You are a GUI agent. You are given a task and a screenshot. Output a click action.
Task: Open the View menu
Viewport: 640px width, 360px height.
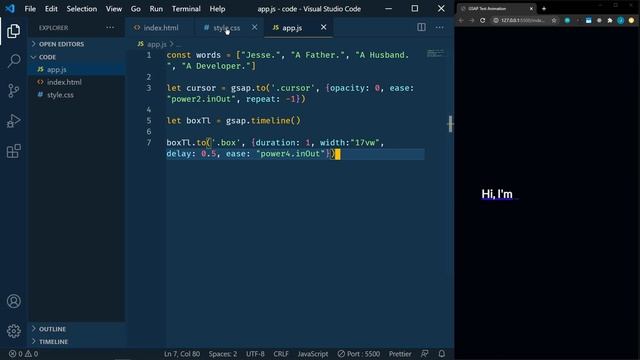pyautogui.click(x=113, y=9)
